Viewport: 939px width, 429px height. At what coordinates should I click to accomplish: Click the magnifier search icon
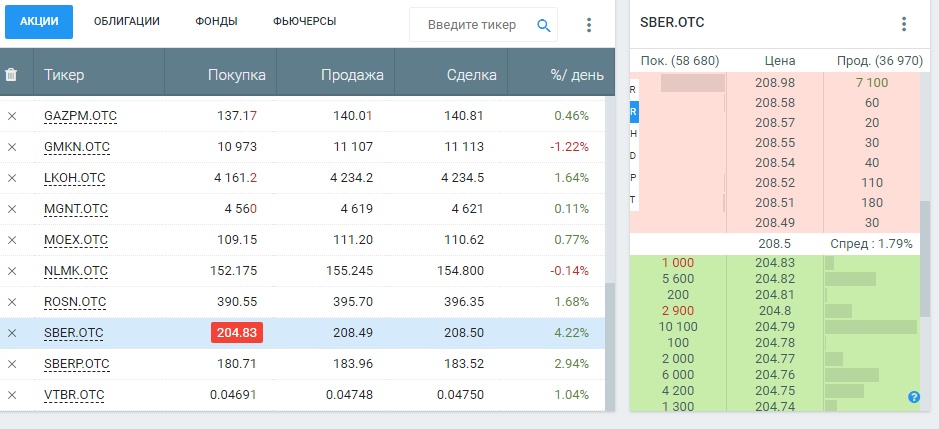(543, 25)
